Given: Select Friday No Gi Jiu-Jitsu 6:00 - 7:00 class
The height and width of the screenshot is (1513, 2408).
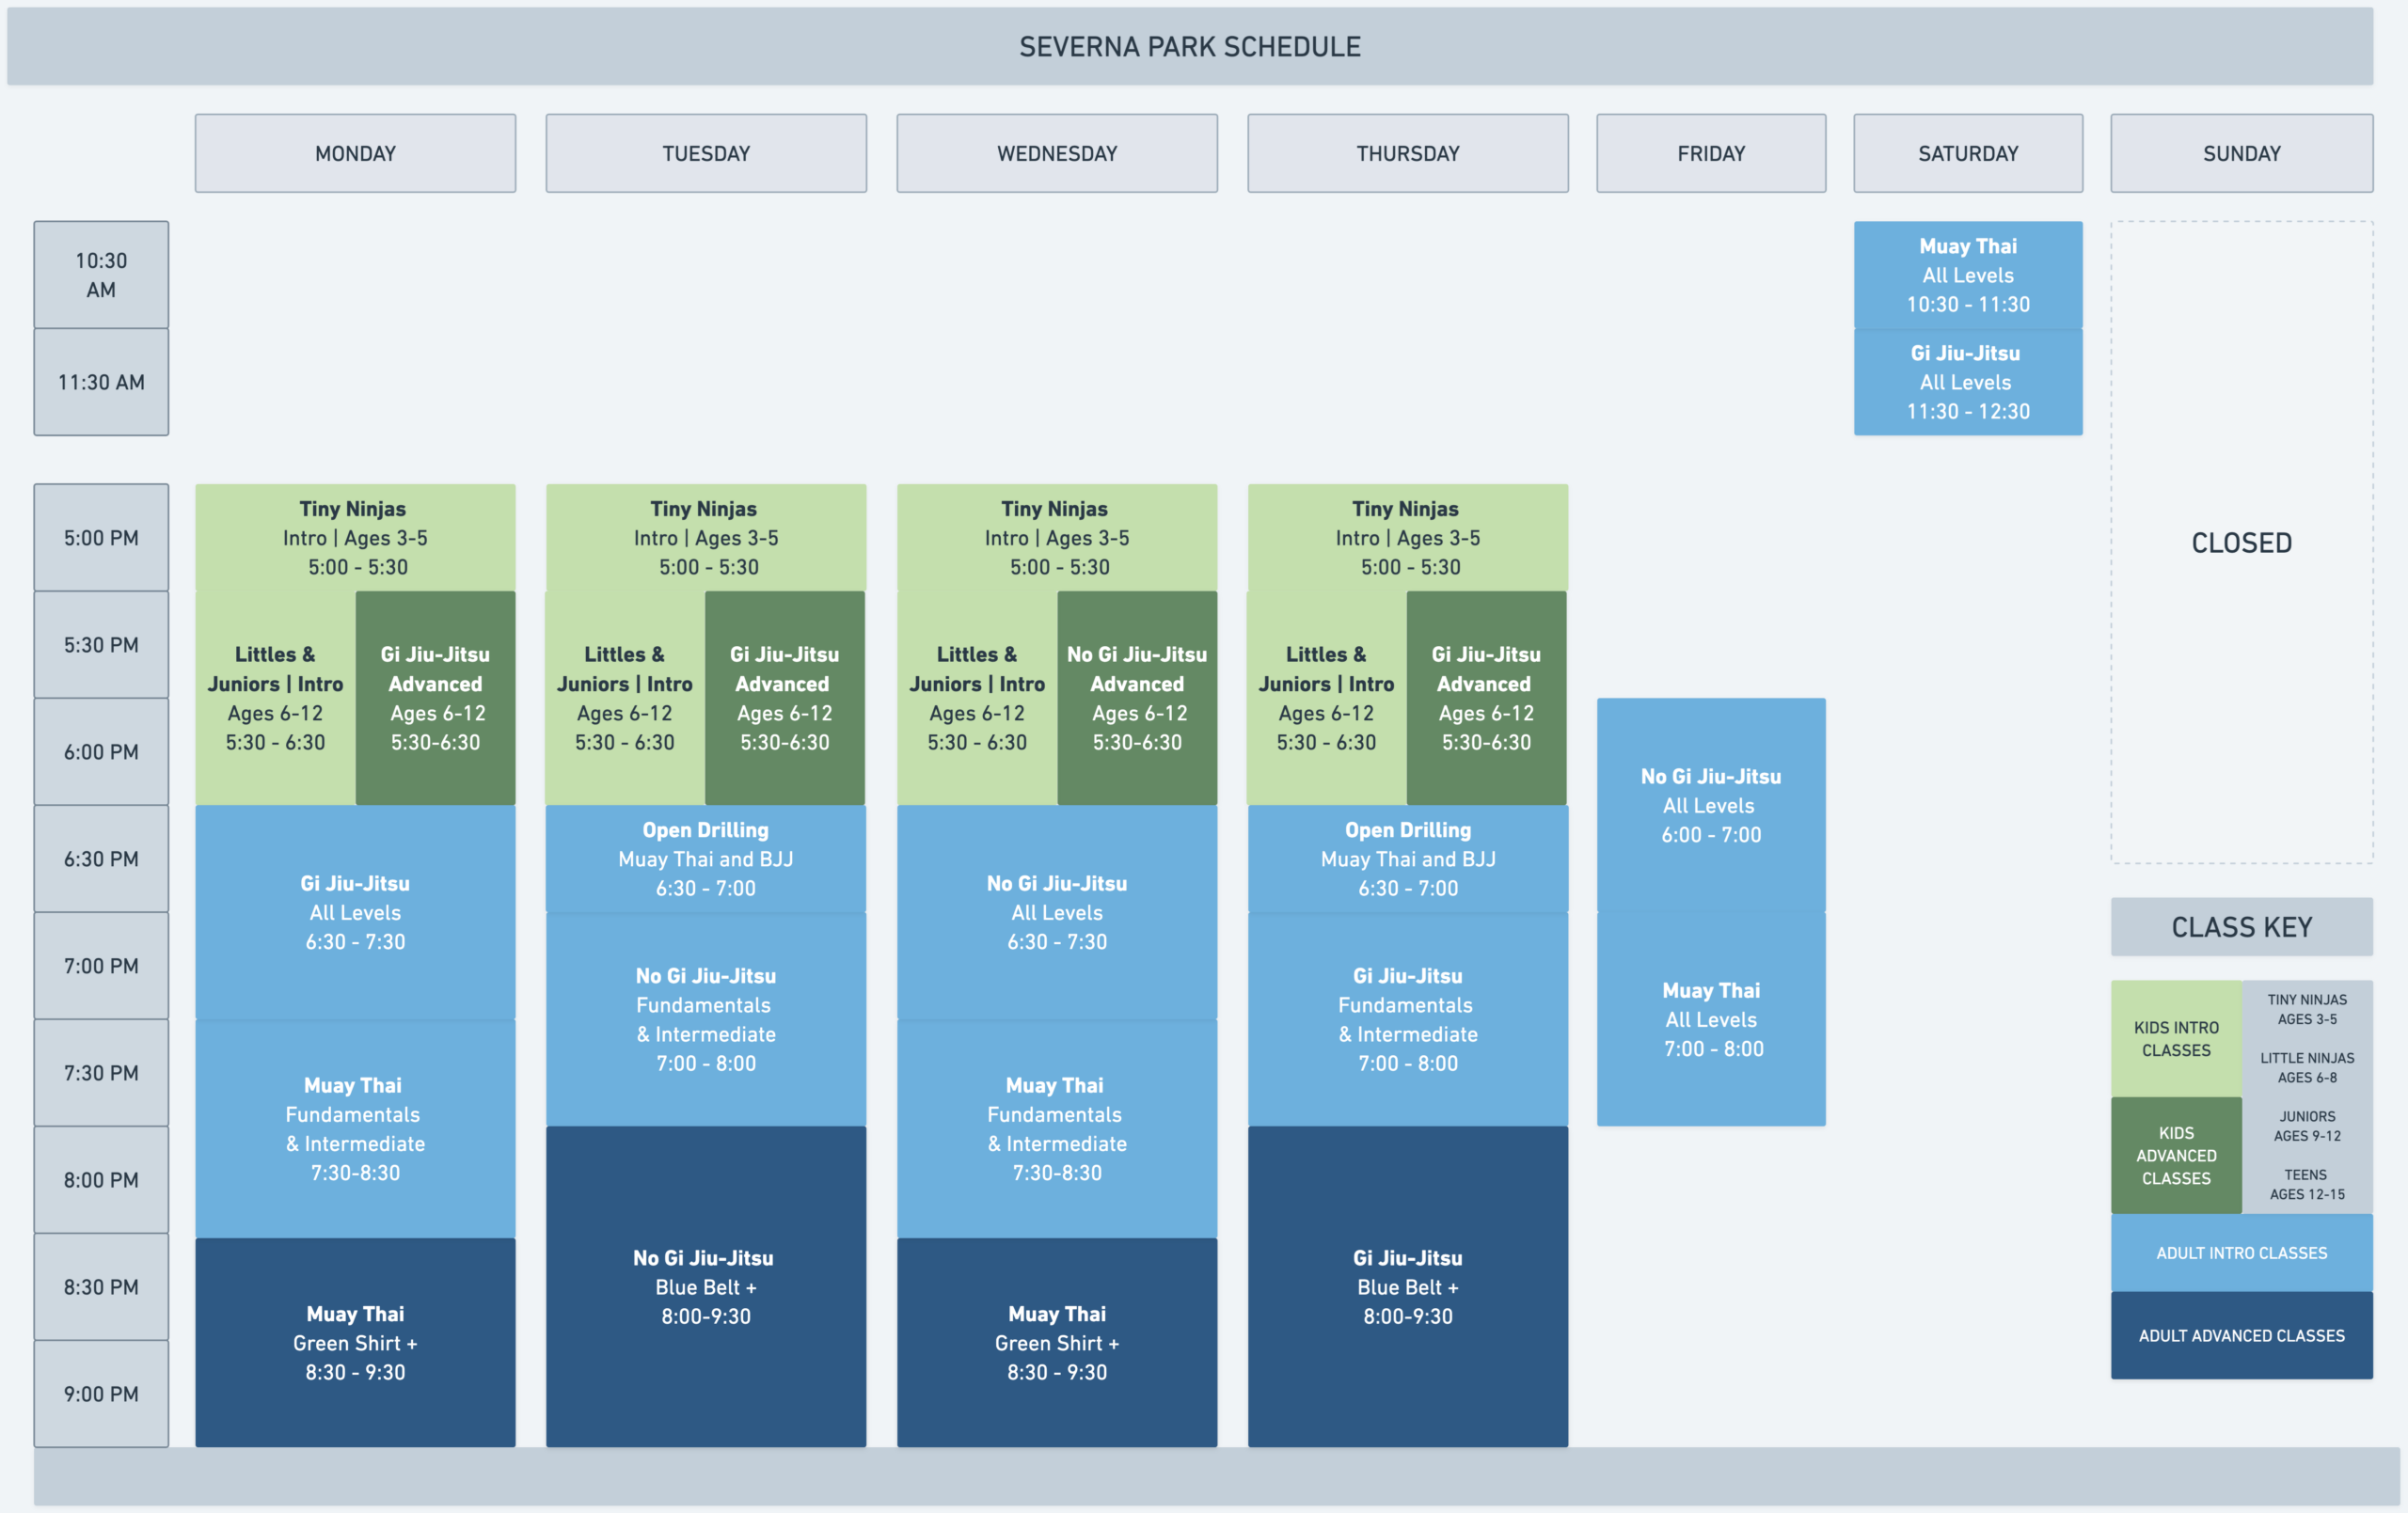Looking at the screenshot, I should [x=1711, y=805].
